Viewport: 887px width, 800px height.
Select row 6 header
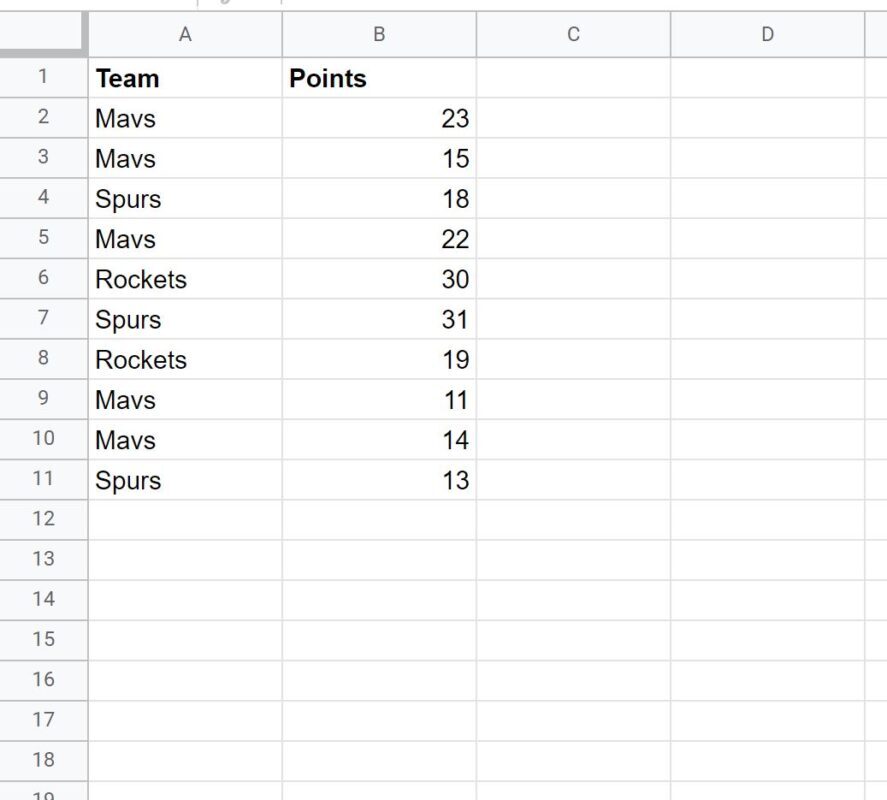[44, 278]
